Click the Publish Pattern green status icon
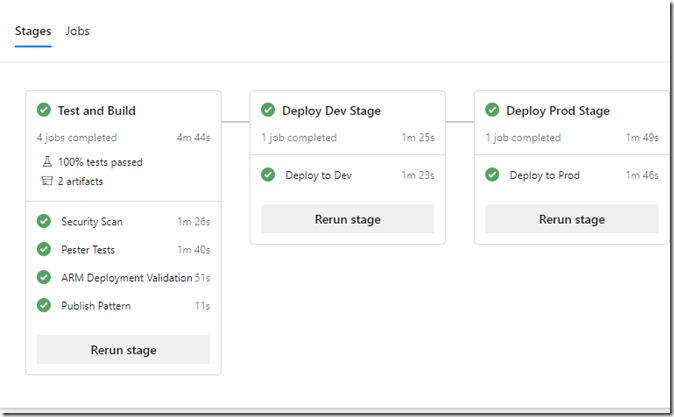This screenshot has width=674, height=417. (x=44, y=306)
